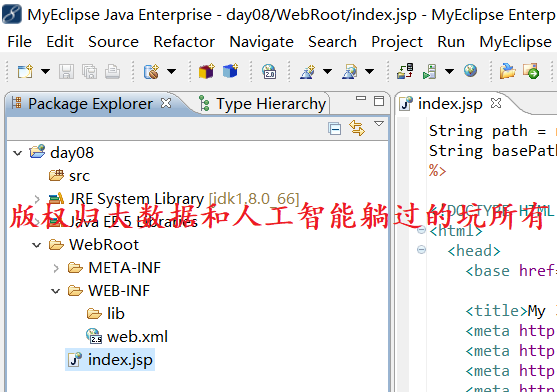Open the Run menu
The image size is (557, 392).
[x=451, y=42]
